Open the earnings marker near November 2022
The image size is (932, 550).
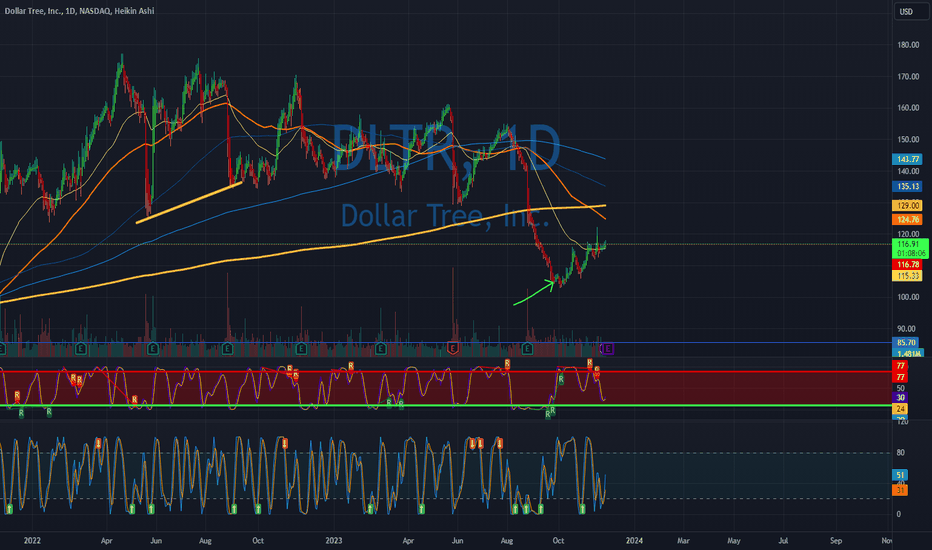301,349
